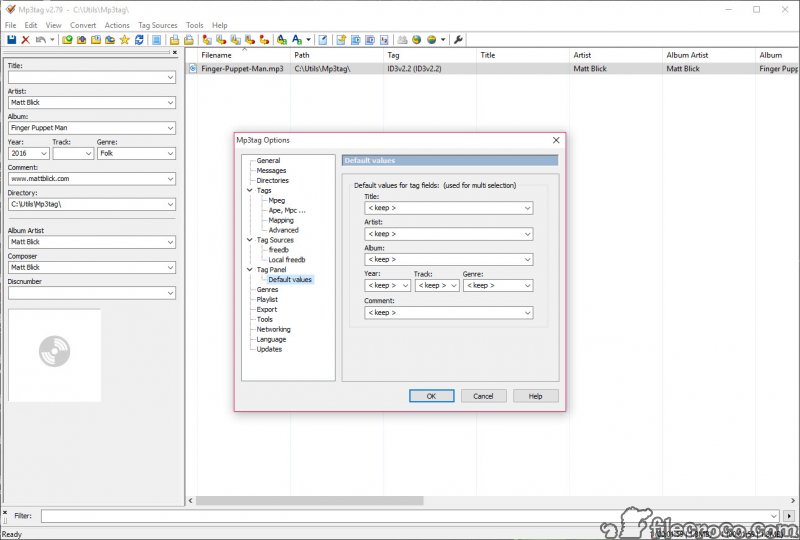Select Updates in options tree
The height and width of the screenshot is (540, 800).
[269, 349]
